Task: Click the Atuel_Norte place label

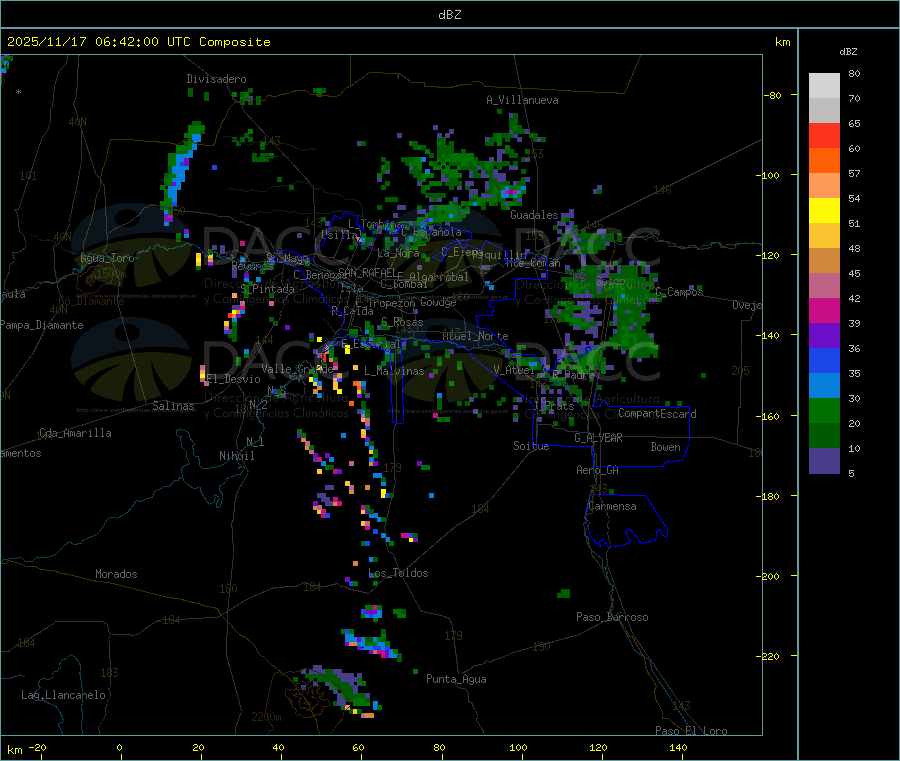Action: tap(475, 336)
